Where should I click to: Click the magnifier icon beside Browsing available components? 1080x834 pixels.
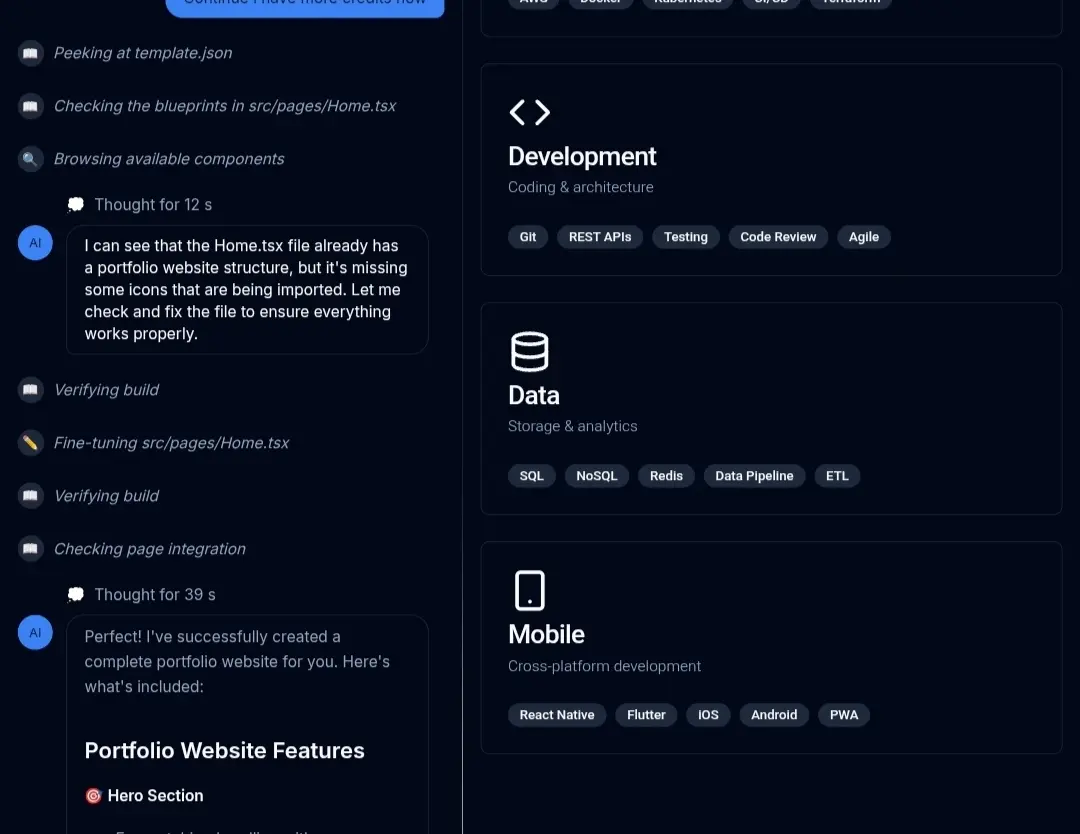point(31,159)
